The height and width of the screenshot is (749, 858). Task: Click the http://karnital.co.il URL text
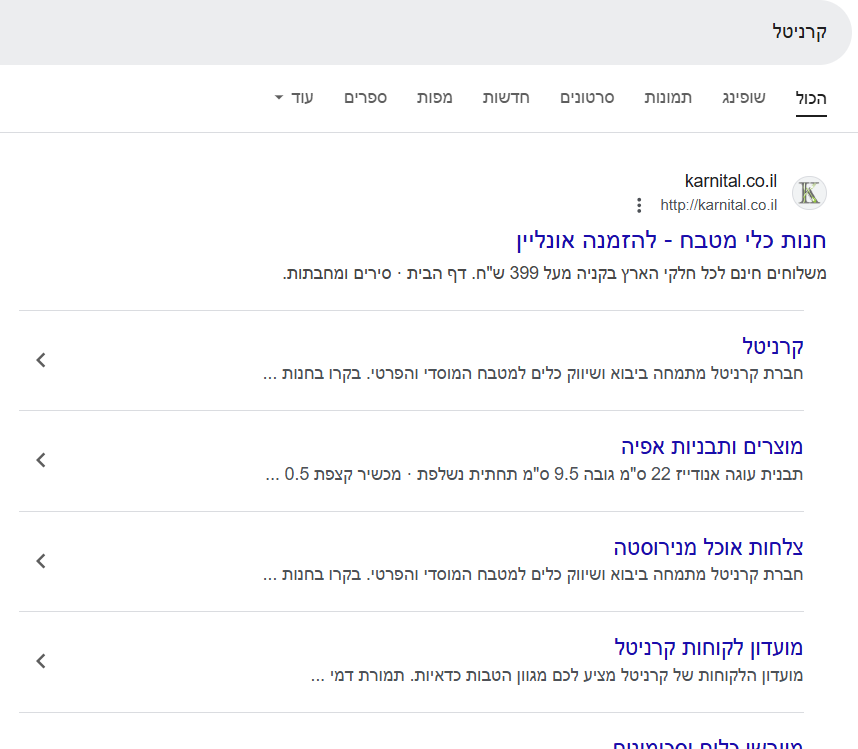(x=718, y=205)
